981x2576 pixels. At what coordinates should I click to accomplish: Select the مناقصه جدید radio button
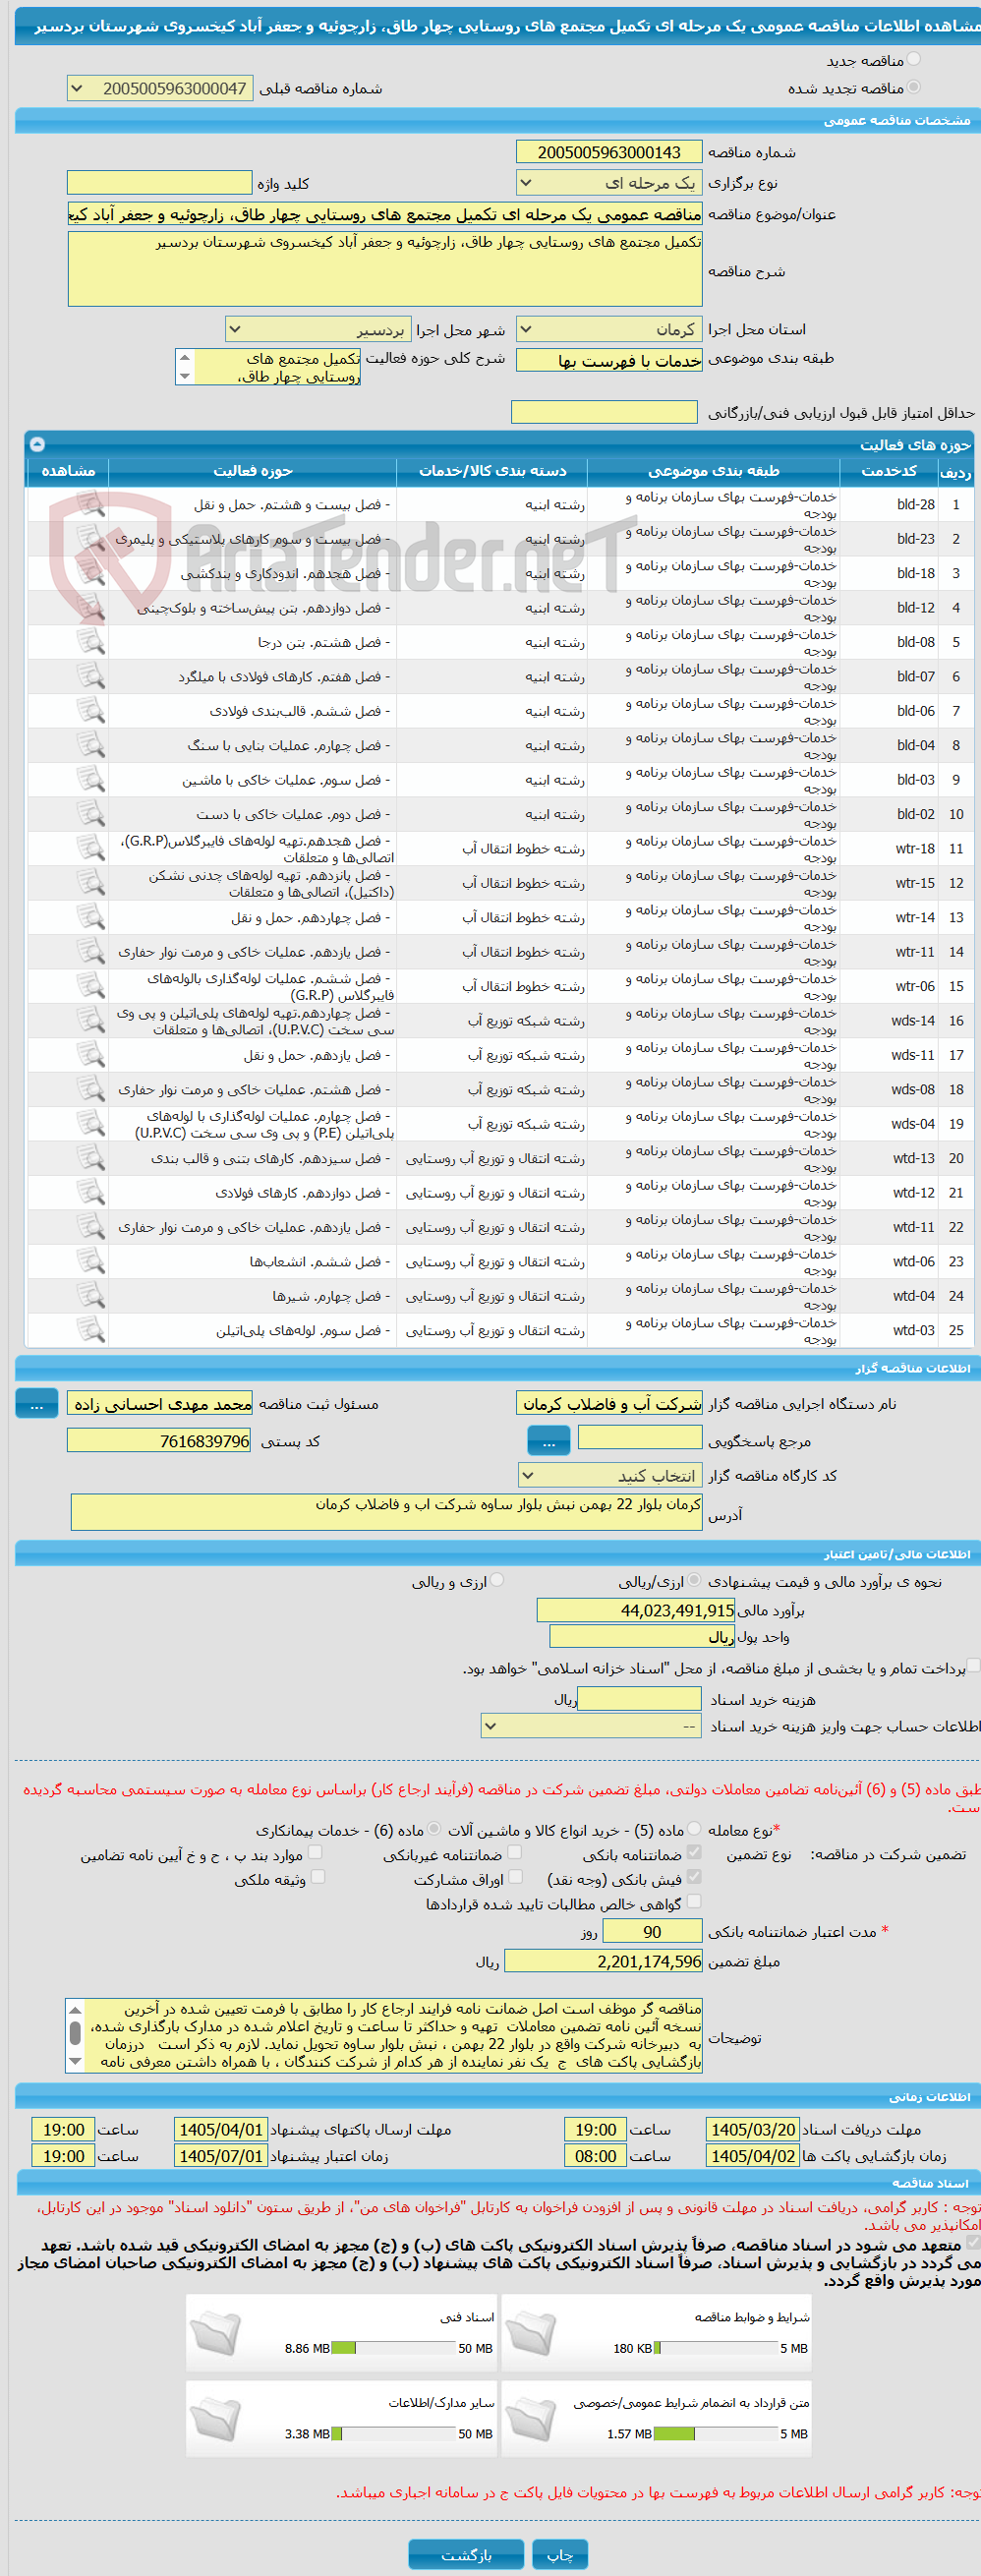click(913, 60)
